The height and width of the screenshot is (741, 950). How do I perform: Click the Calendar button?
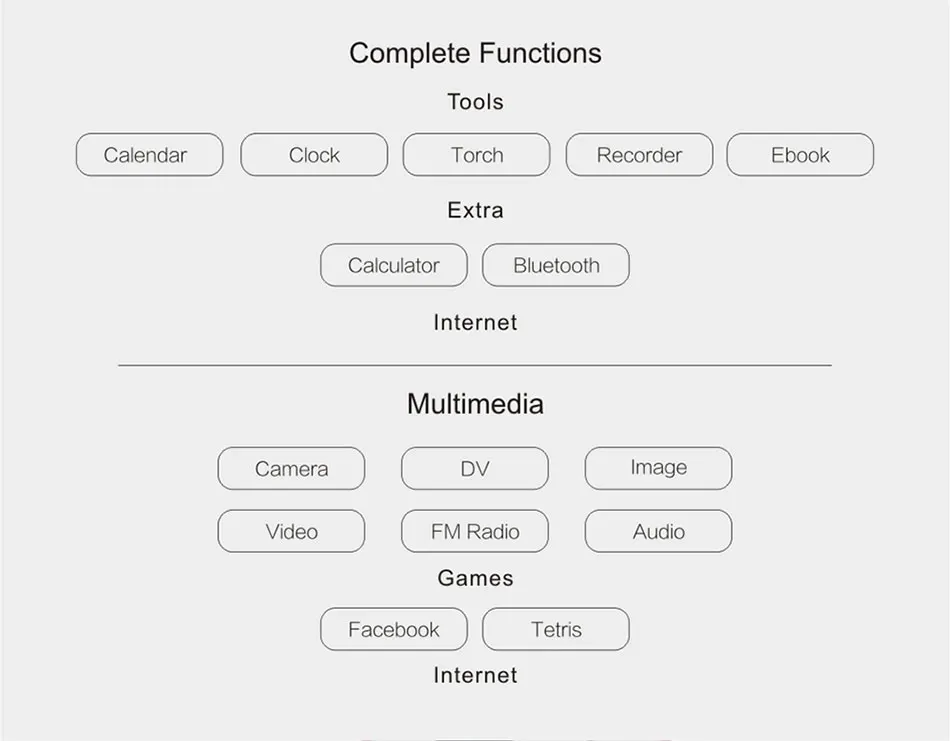point(150,155)
